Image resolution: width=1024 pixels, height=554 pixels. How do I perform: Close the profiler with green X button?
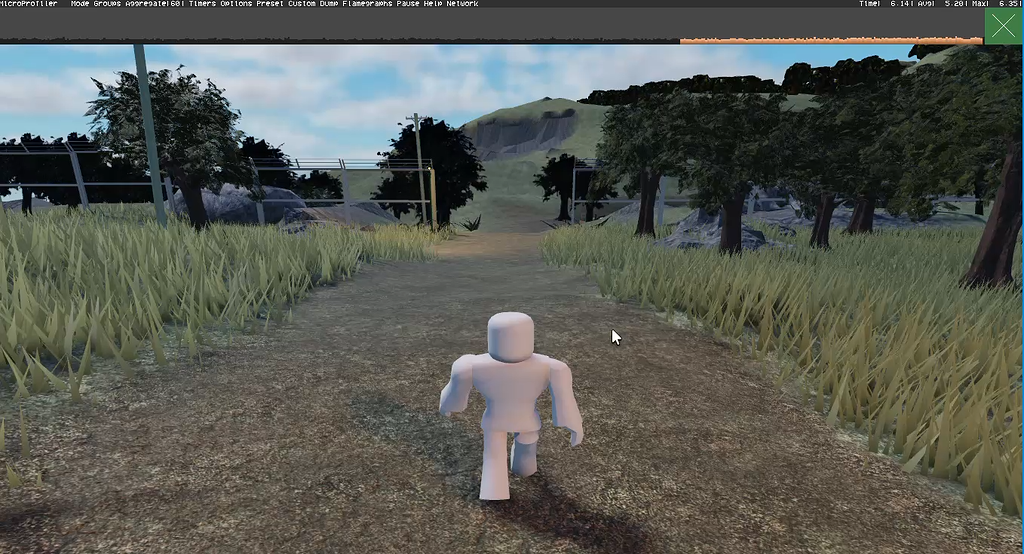tap(1004, 27)
